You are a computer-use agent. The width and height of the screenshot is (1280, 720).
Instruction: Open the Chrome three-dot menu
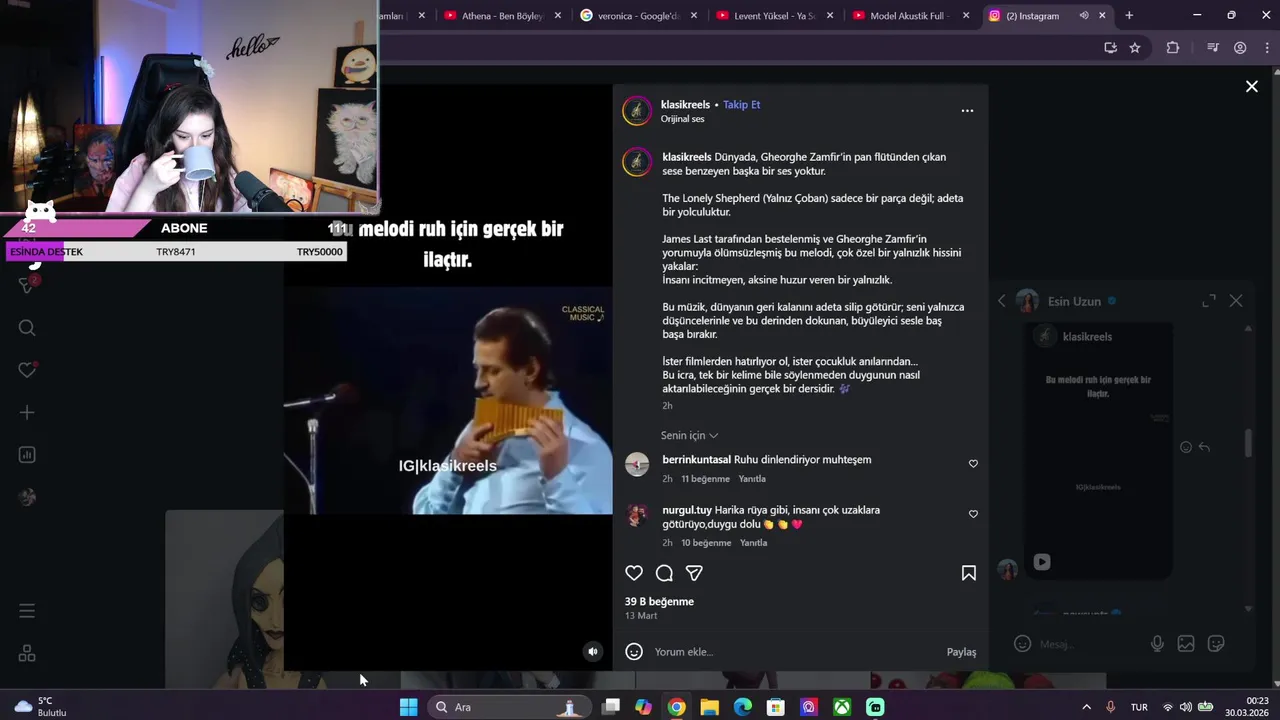coord(1266,47)
